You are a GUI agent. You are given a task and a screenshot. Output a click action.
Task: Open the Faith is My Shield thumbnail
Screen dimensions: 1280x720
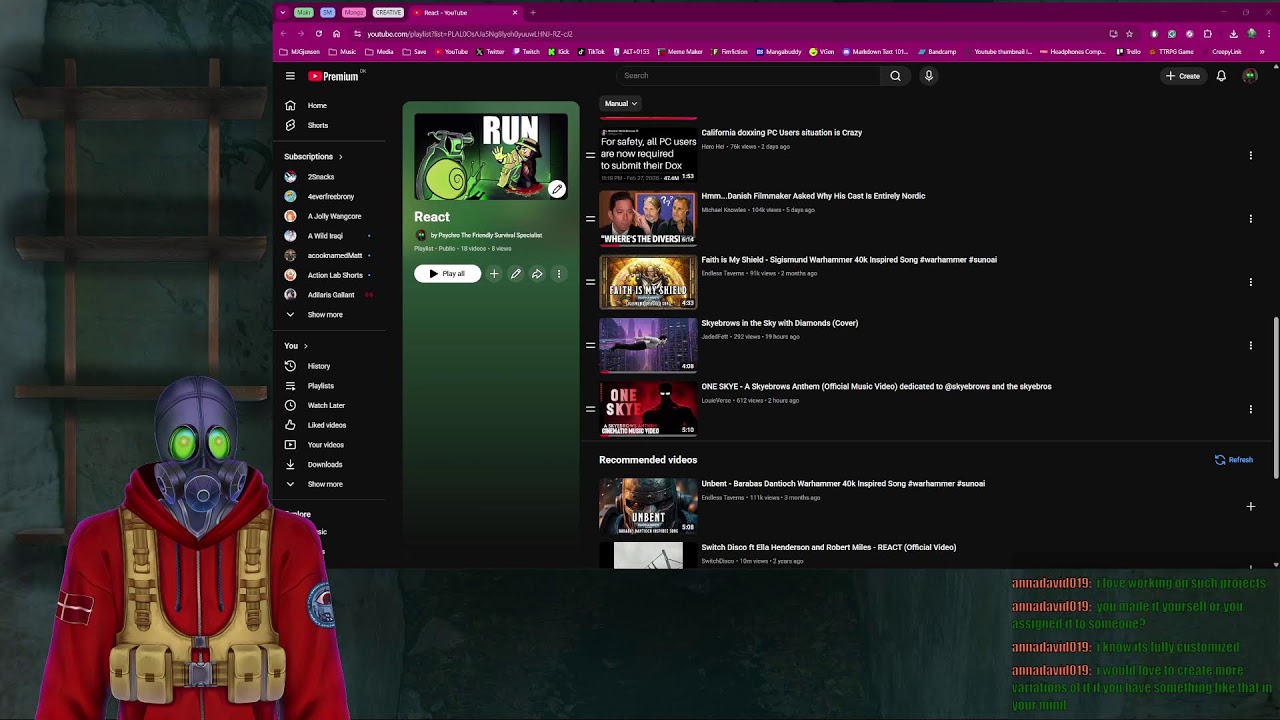(648, 282)
